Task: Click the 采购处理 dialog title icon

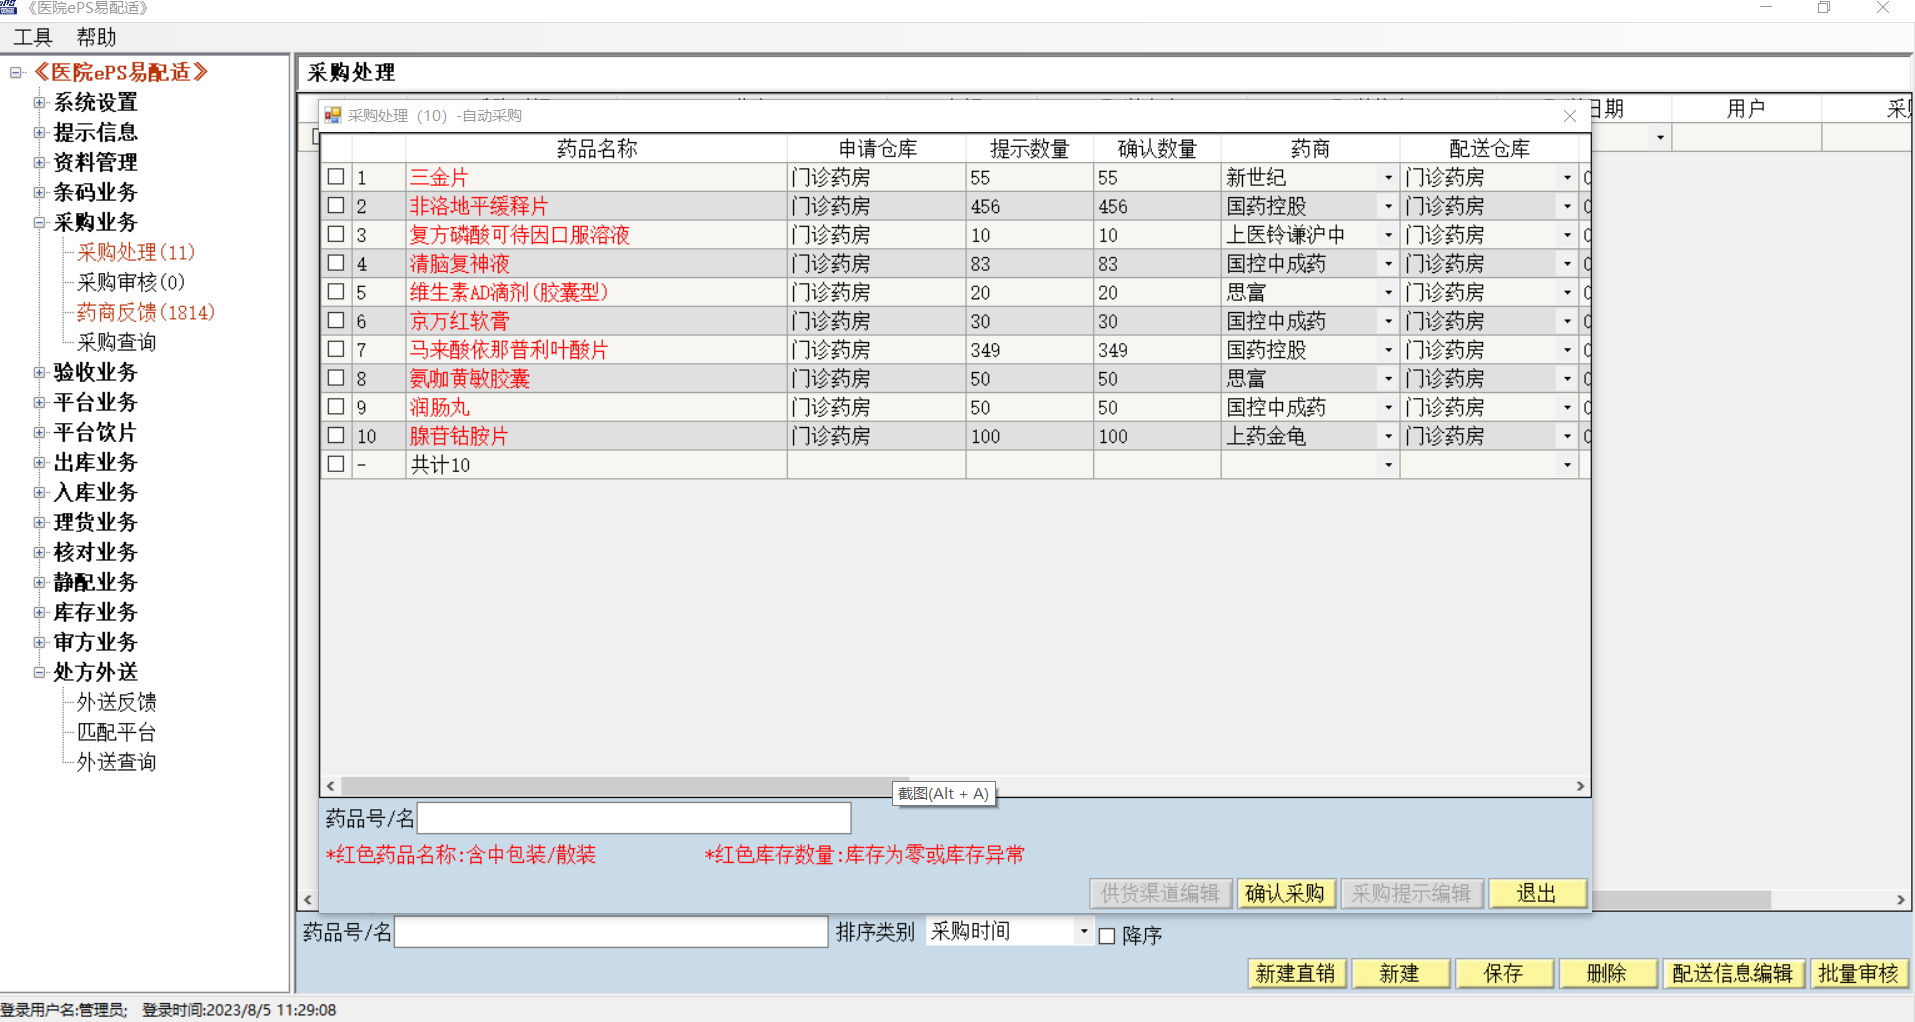Action: pyautogui.click(x=333, y=115)
